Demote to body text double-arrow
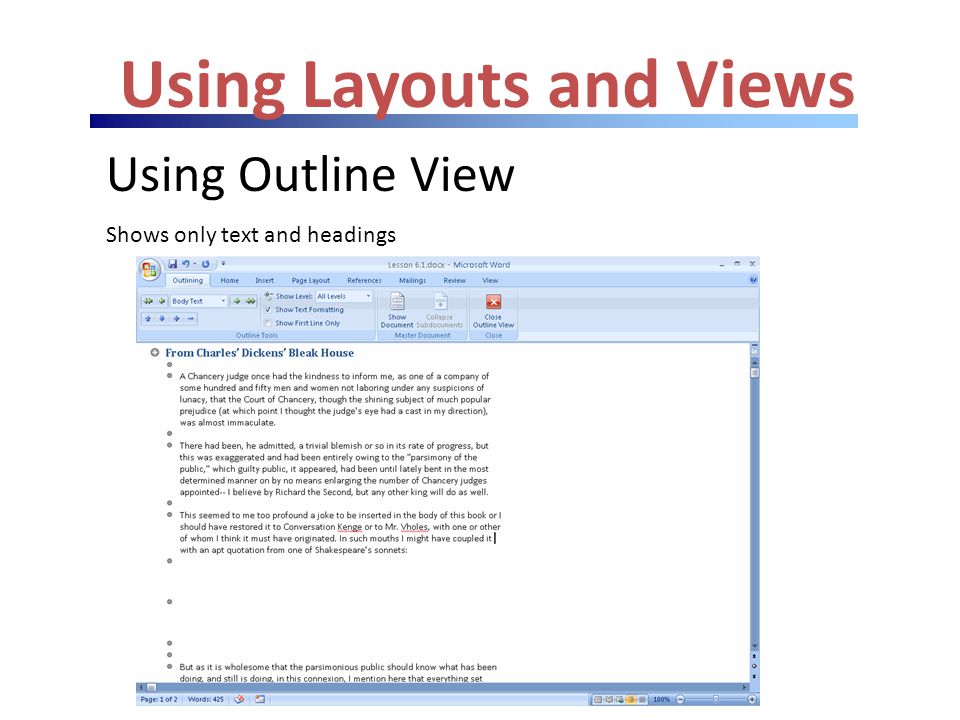 [x=250, y=301]
